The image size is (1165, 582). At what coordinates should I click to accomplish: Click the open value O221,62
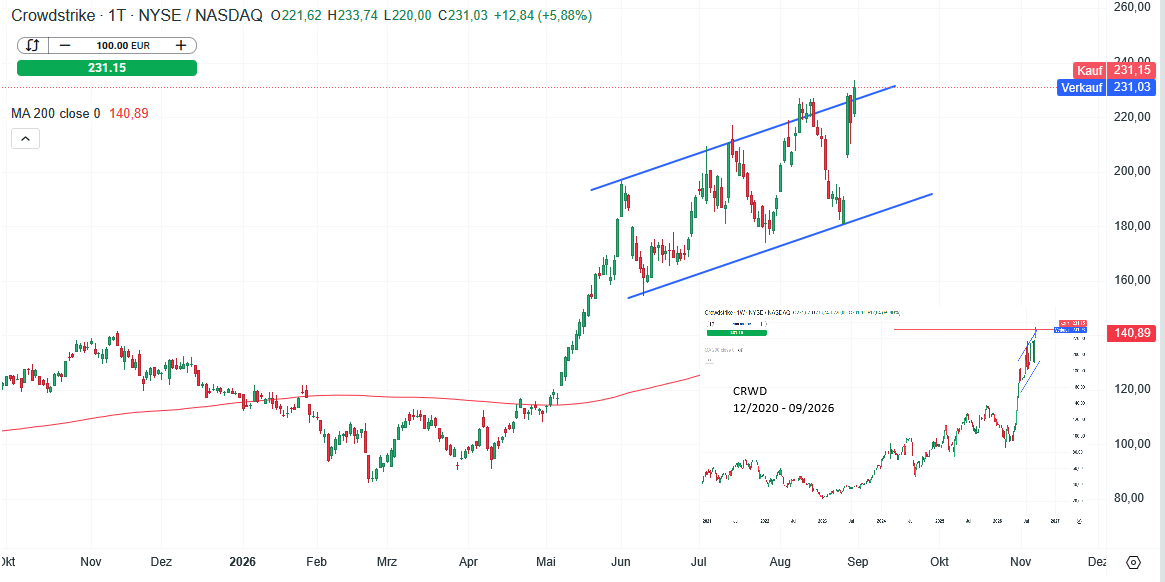coord(296,16)
